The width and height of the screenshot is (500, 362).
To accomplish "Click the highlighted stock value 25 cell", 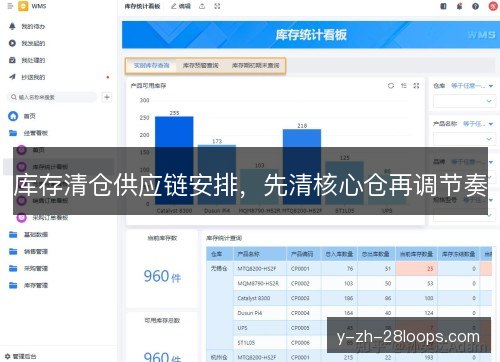I will tap(416, 269).
